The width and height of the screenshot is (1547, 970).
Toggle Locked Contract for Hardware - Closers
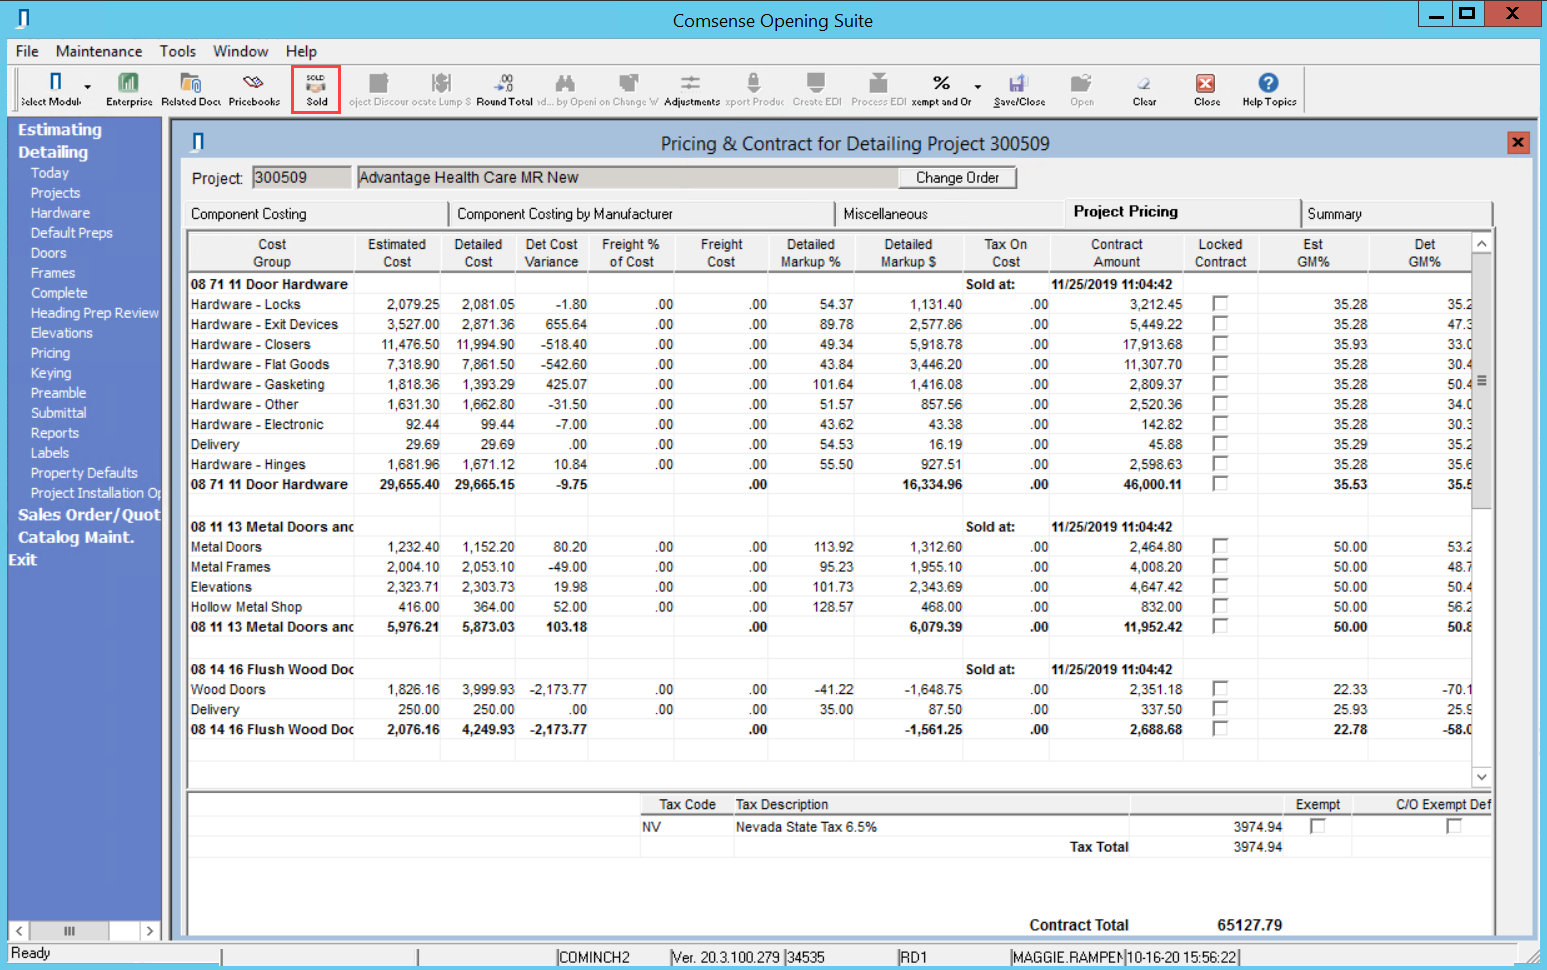coord(1220,343)
